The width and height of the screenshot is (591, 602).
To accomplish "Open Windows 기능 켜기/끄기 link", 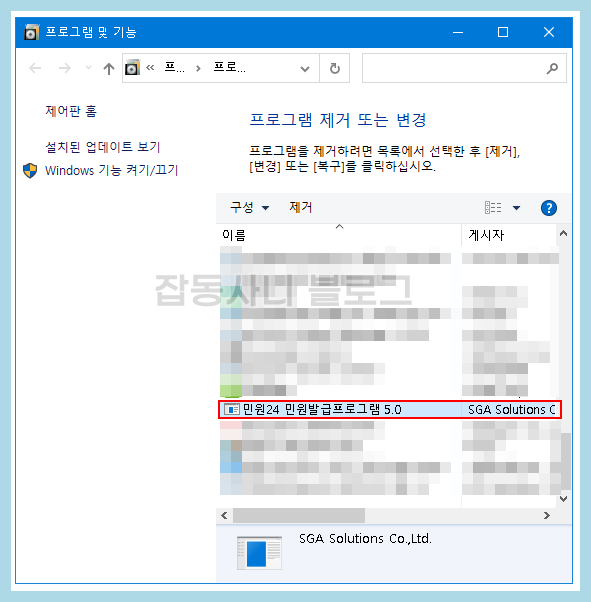I will click(x=112, y=170).
